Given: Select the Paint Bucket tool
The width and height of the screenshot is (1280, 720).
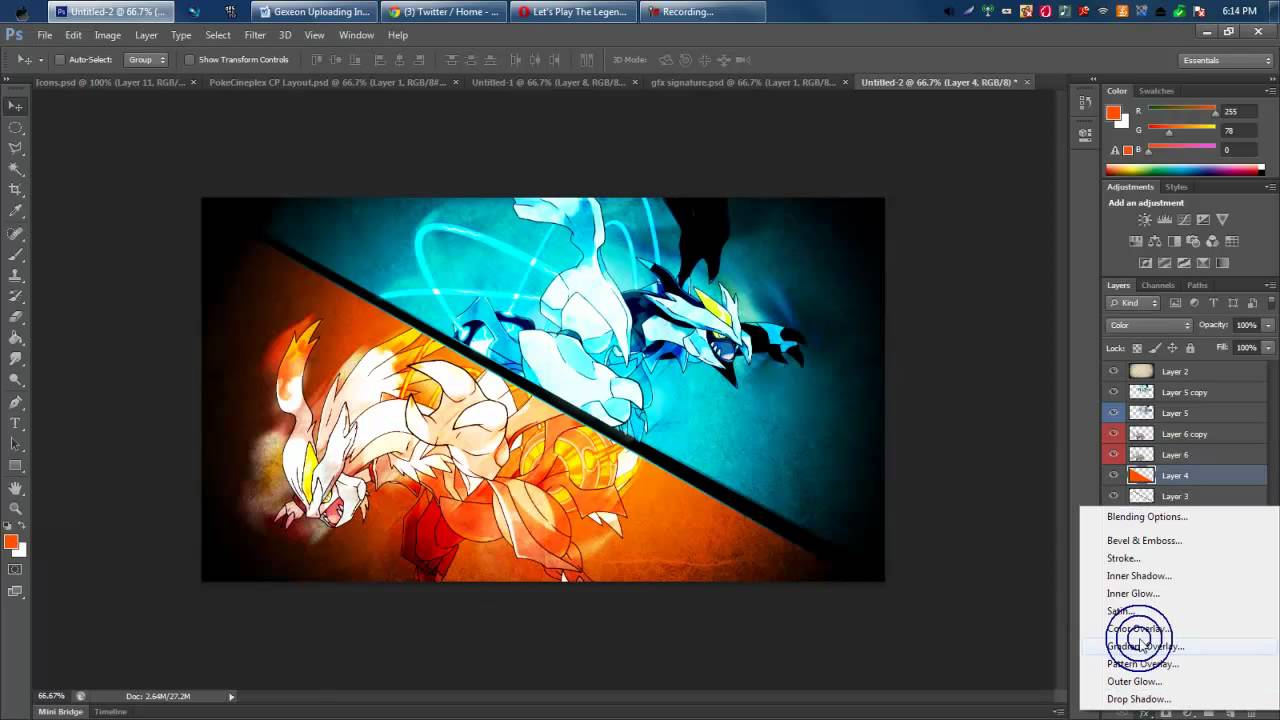Looking at the screenshot, I should (15, 338).
